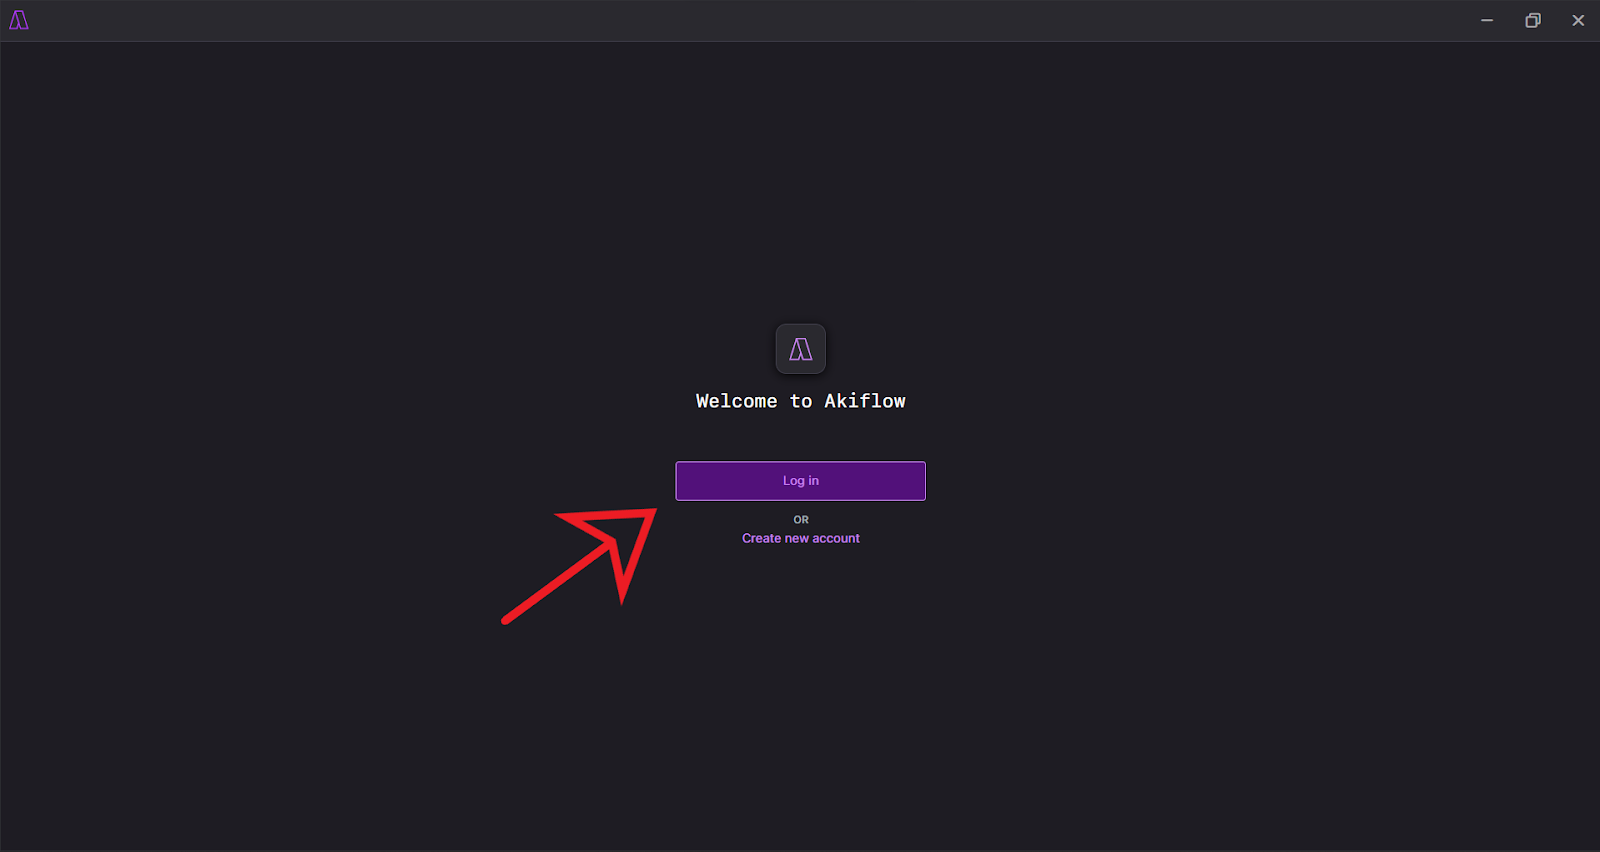This screenshot has height=852, width=1600.
Task: Click the word Welcome in the heading
Action: tap(737, 401)
